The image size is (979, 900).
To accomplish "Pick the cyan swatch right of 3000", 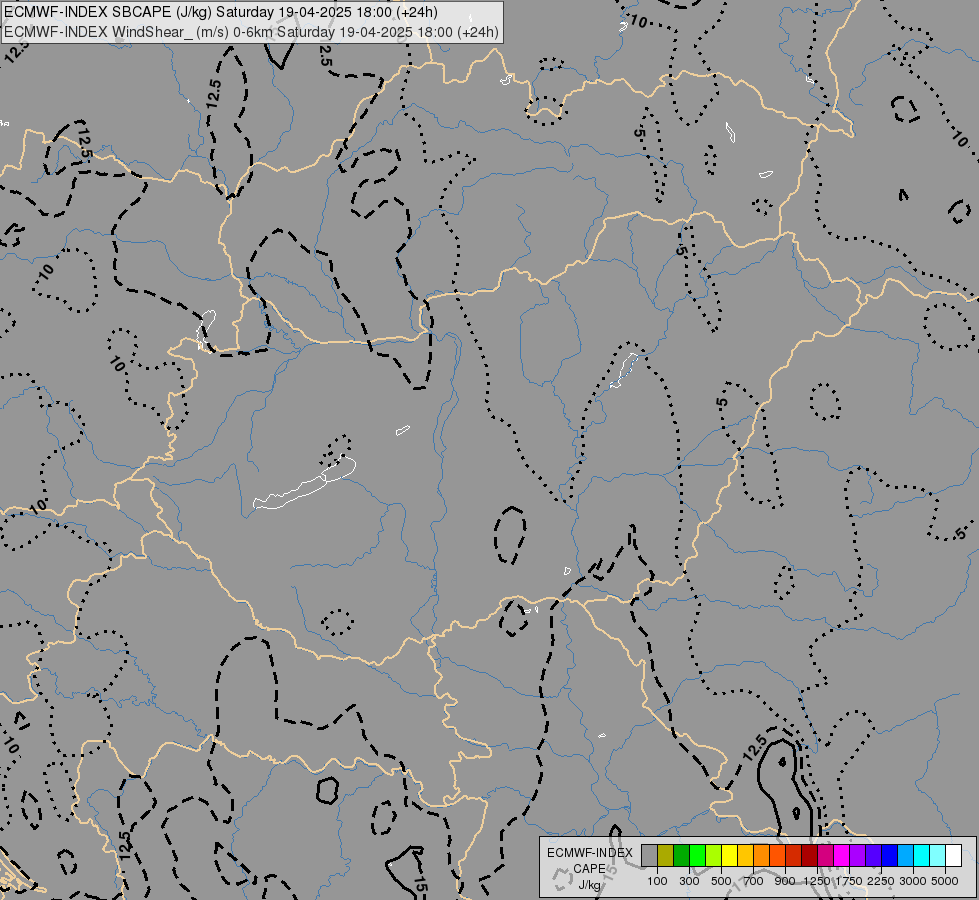I will 922,856.
